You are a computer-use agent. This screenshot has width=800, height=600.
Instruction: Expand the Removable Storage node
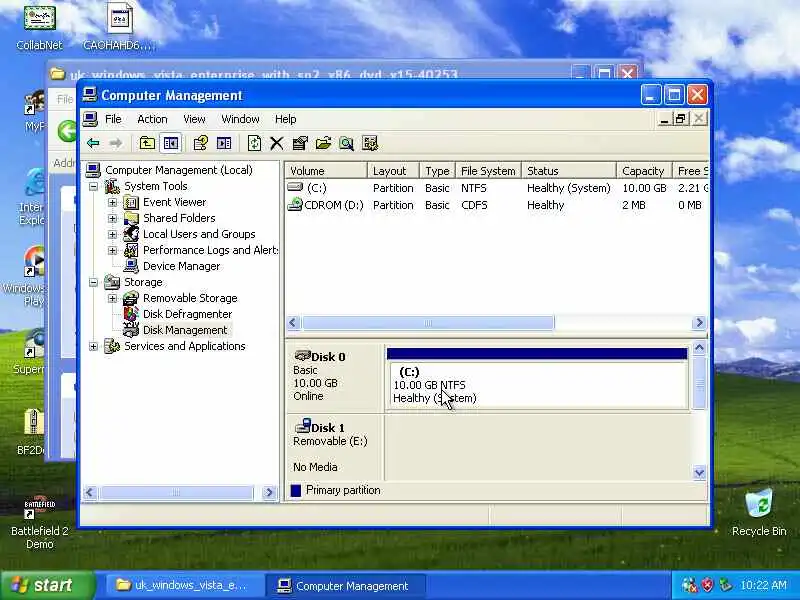pyautogui.click(x=112, y=298)
